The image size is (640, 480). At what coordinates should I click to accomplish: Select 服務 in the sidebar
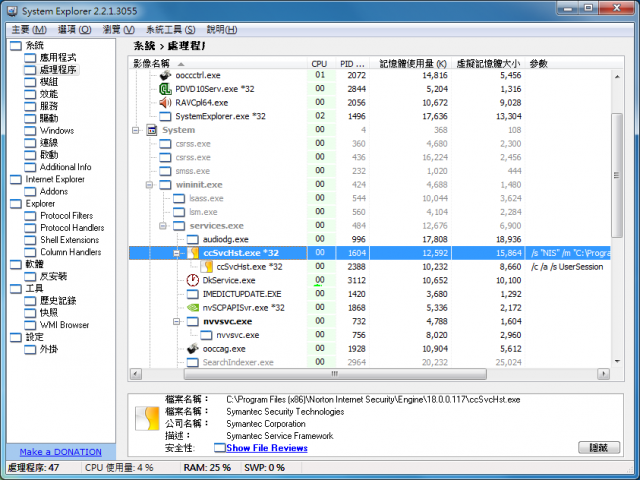click(x=49, y=106)
